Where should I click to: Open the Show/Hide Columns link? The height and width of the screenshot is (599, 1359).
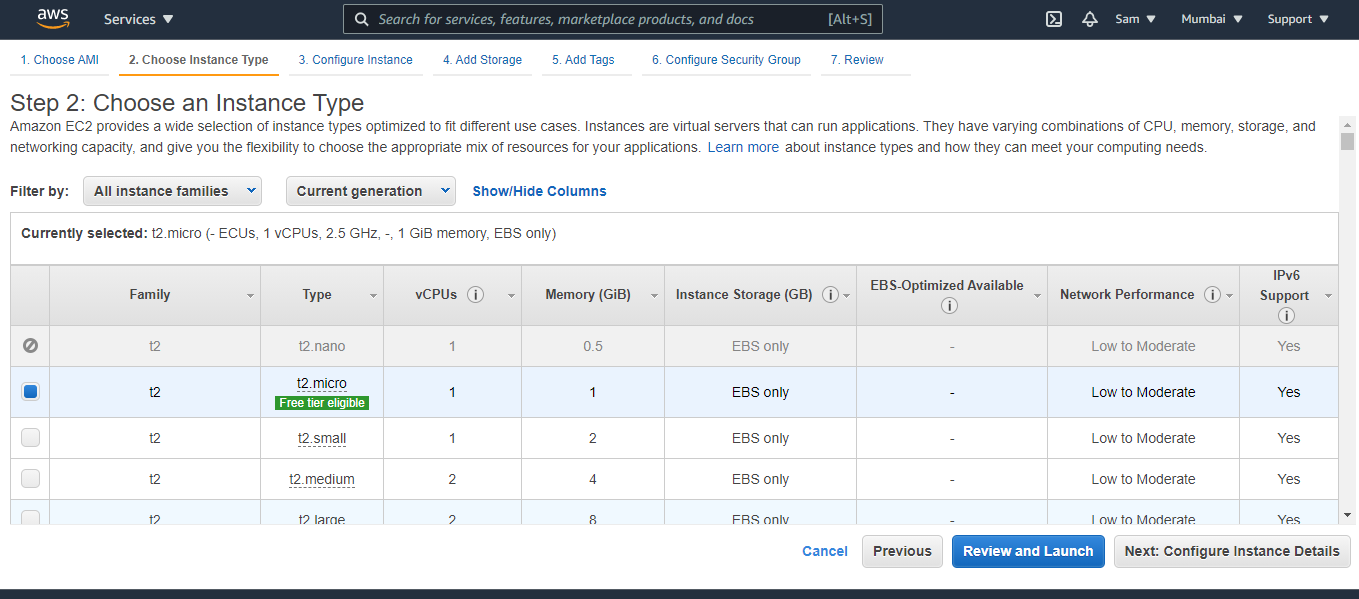point(539,190)
